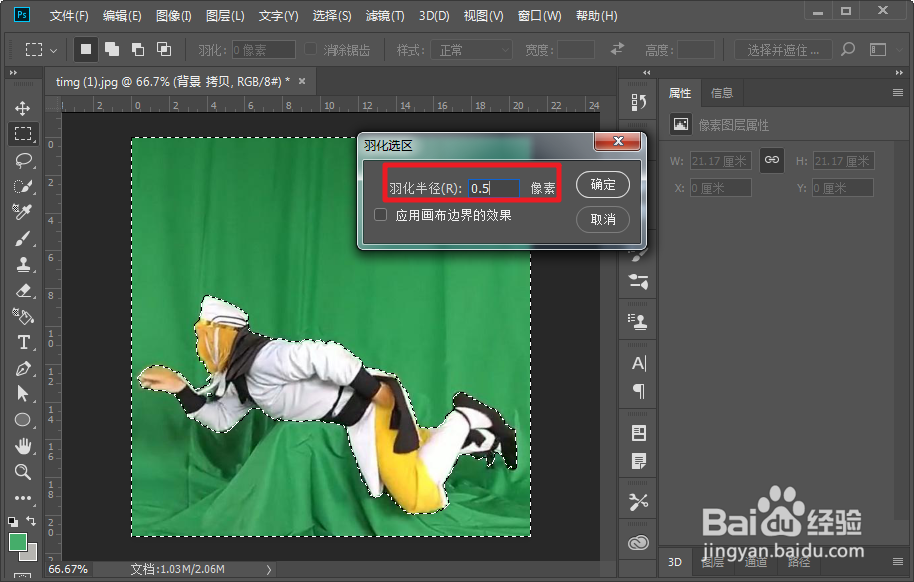Click the search magnifier in options bar
The height and width of the screenshot is (582, 914).
pyautogui.click(x=848, y=50)
